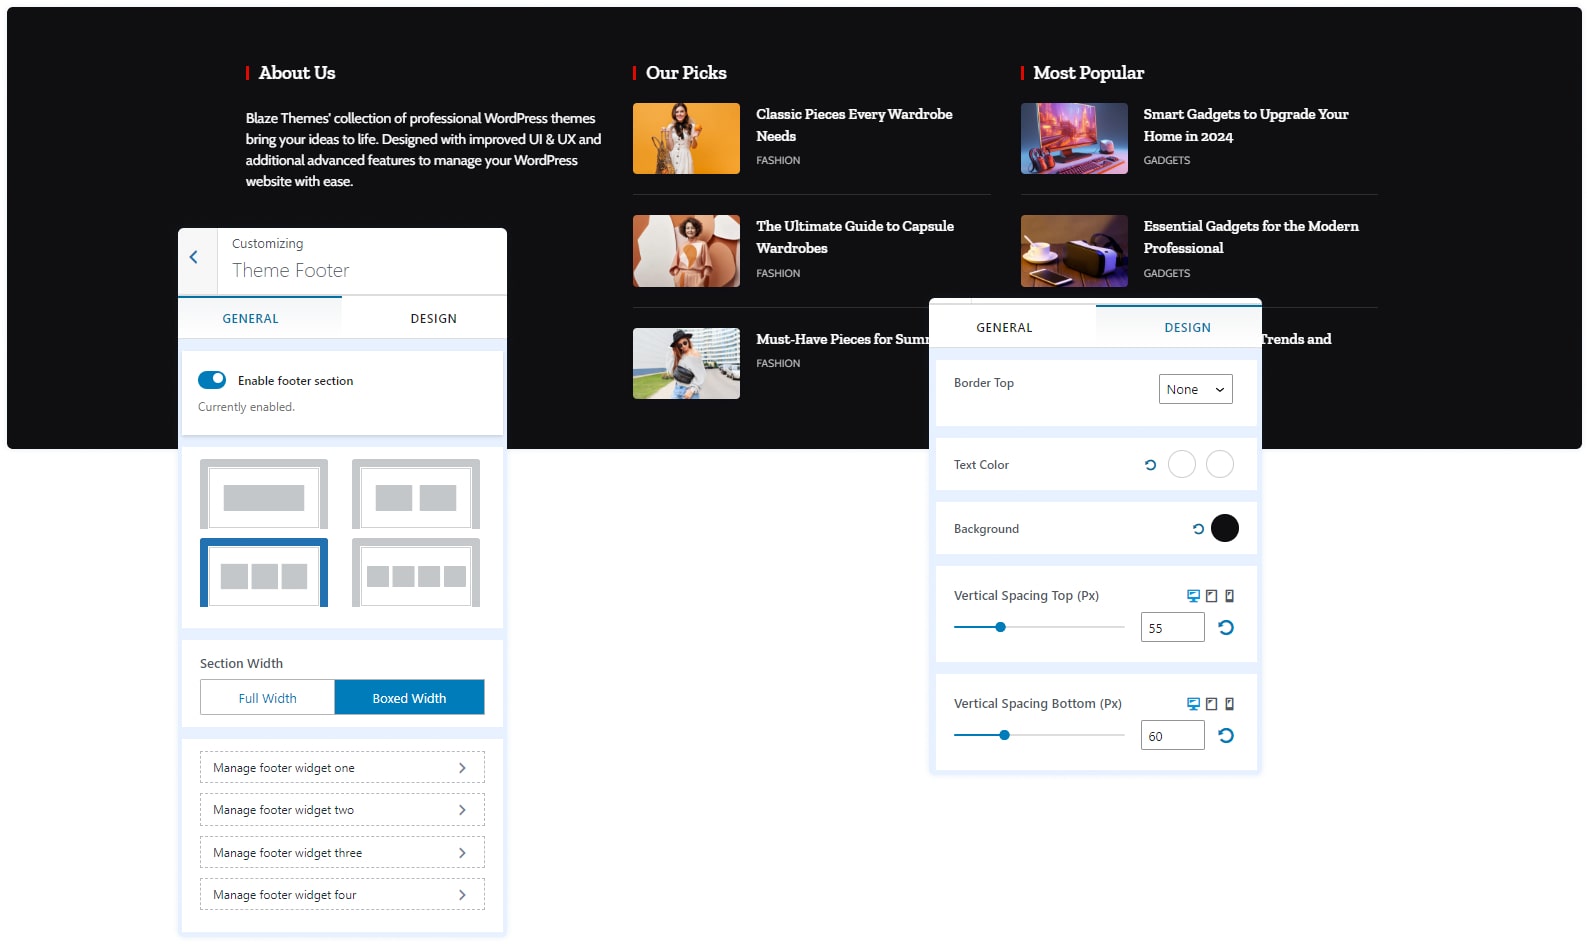Select desktop device icon for Vertical Spacing Top
1589x944 pixels.
click(x=1193, y=596)
